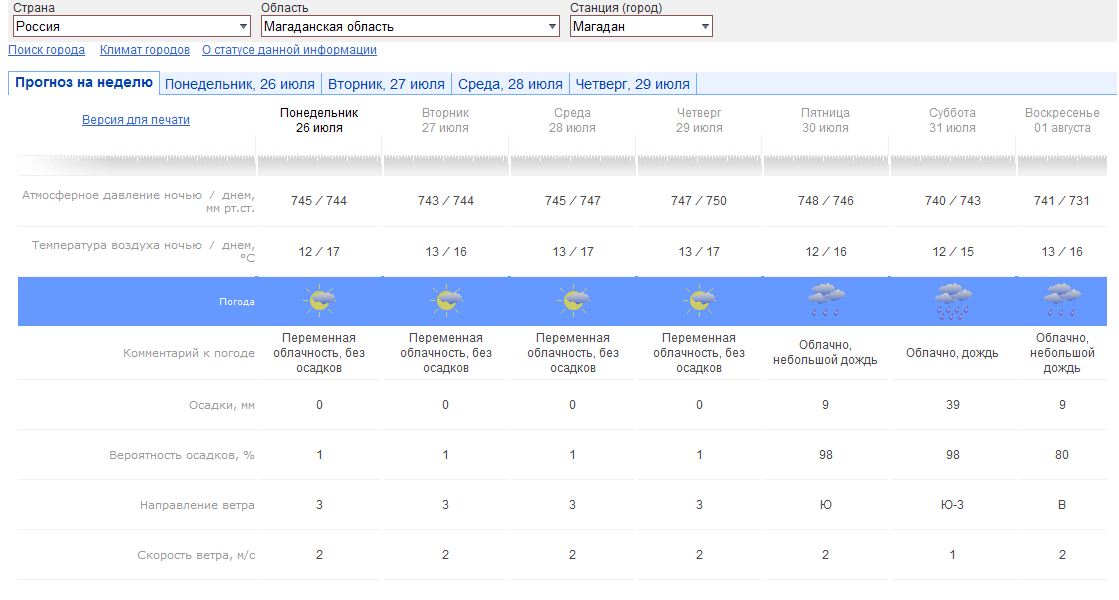Open the Климат городов link
Image resolution: width=1119 pixels, height=600 pixels.
click(x=145, y=50)
